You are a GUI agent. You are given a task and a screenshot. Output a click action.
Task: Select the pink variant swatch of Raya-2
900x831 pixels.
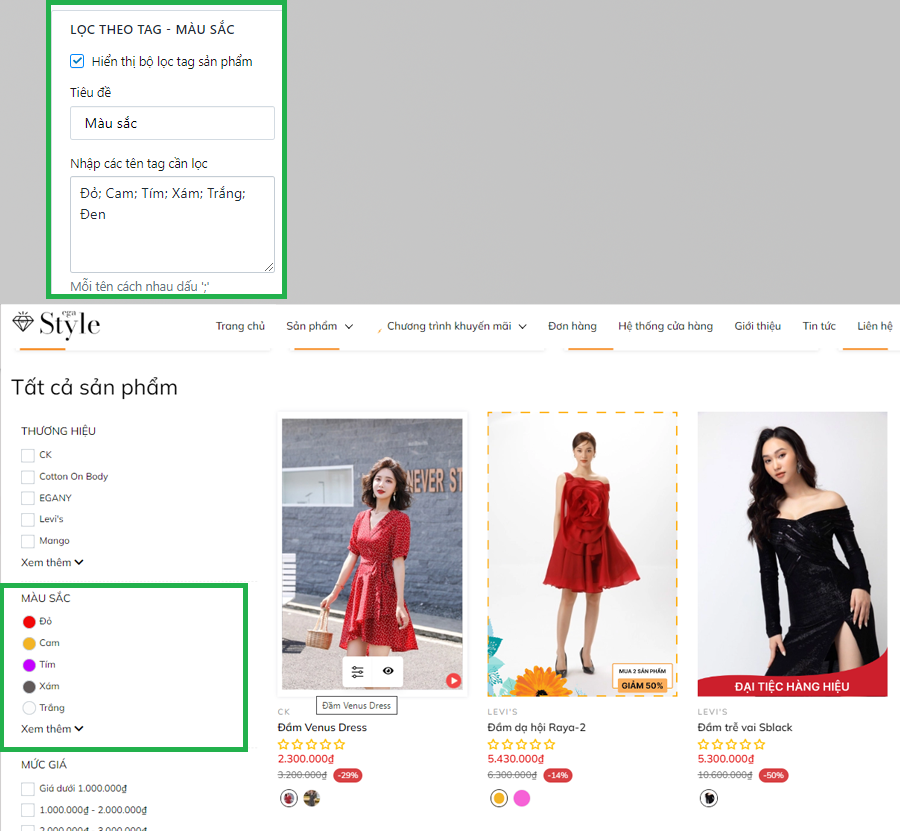(521, 798)
